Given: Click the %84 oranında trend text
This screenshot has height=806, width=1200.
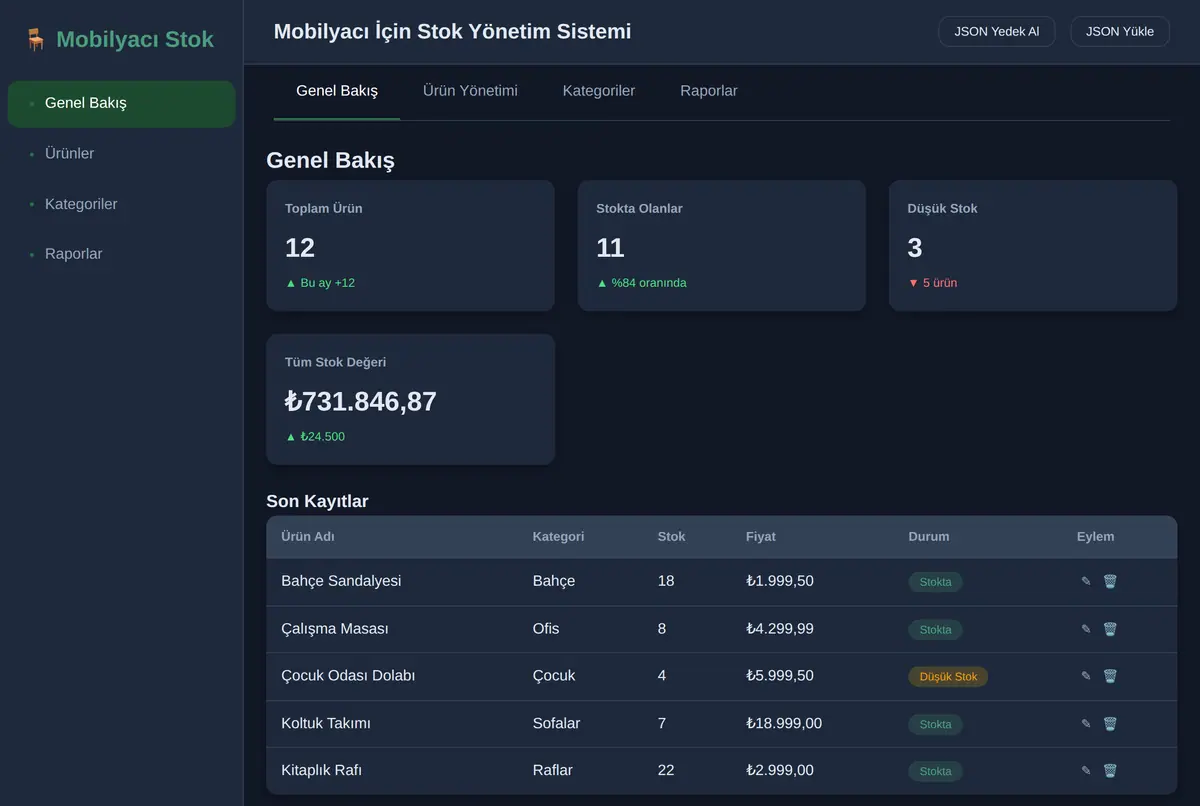Looking at the screenshot, I should (x=641, y=283).
